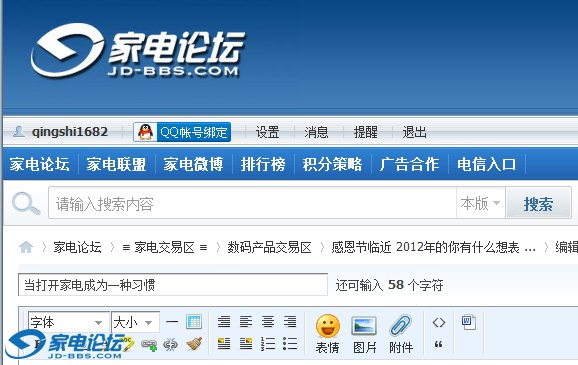Image resolution: width=578 pixels, height=365 pixels.
Task: Open the 字体 font dropdown
Action: (x=69, y=322)
